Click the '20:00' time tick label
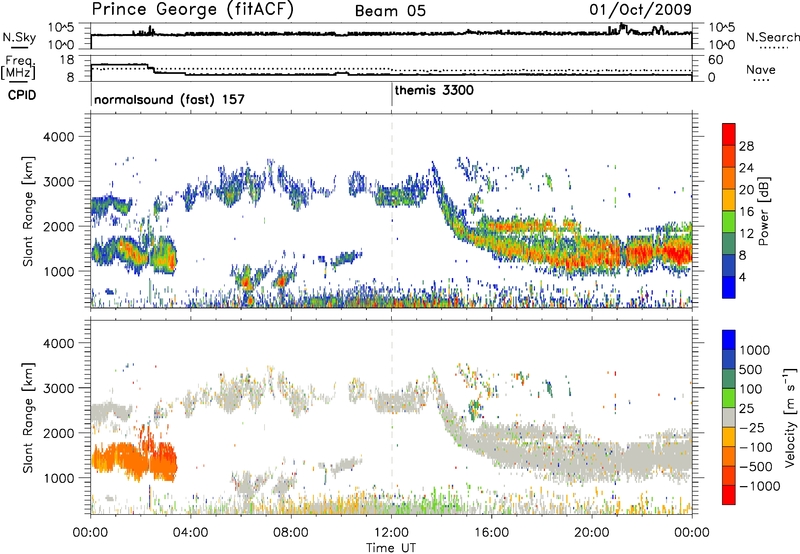The image size is (800, 554). tap(592, 533)
